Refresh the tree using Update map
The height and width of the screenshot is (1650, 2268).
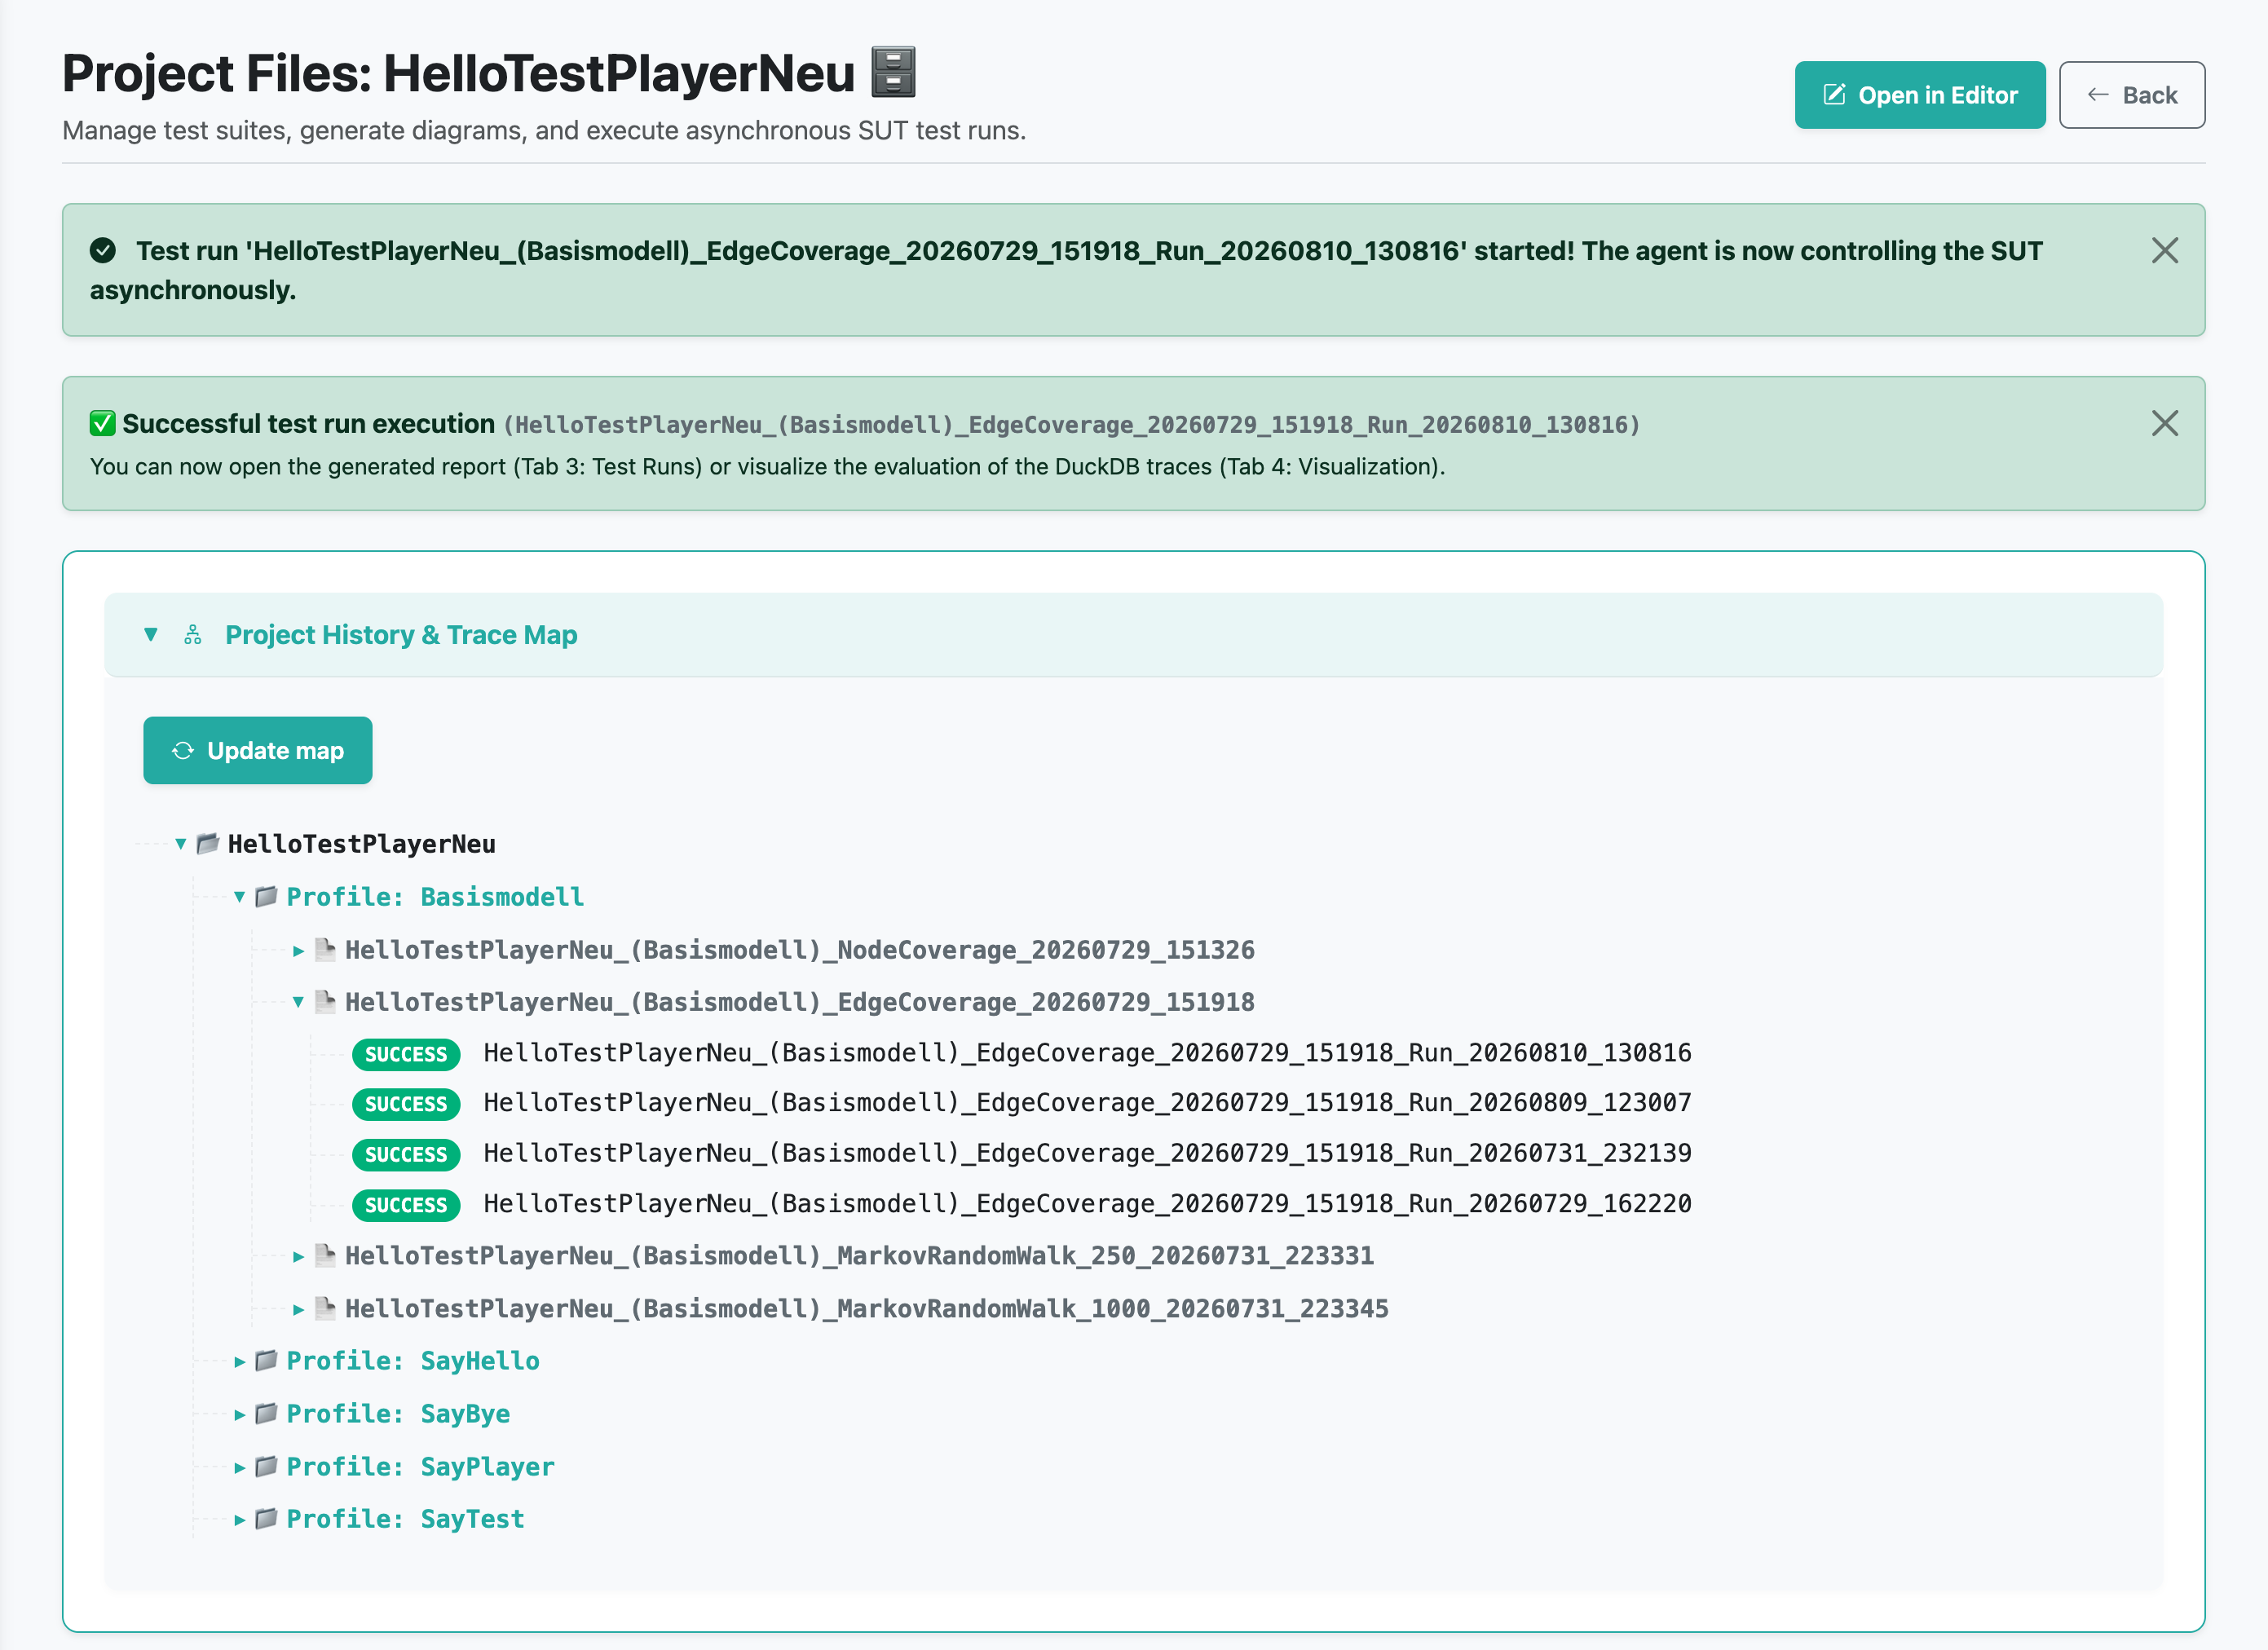click(258, 750)
